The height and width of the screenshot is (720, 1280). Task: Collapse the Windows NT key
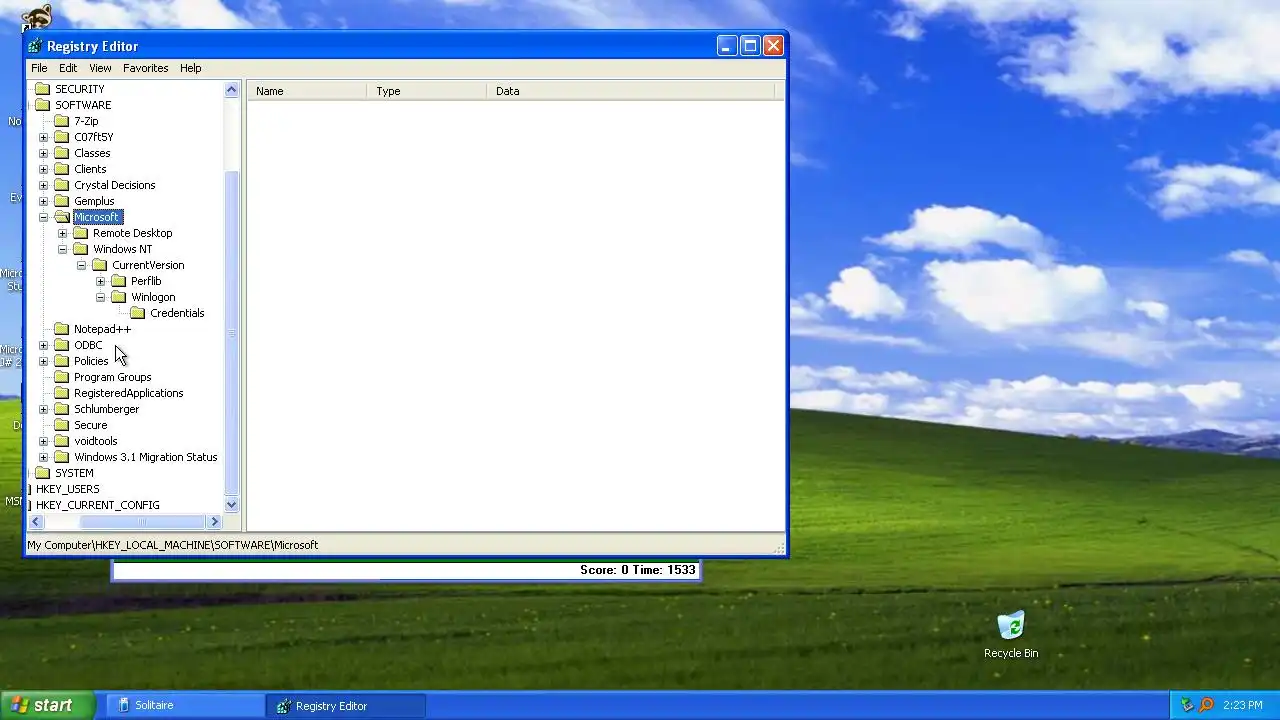point(62,249)
